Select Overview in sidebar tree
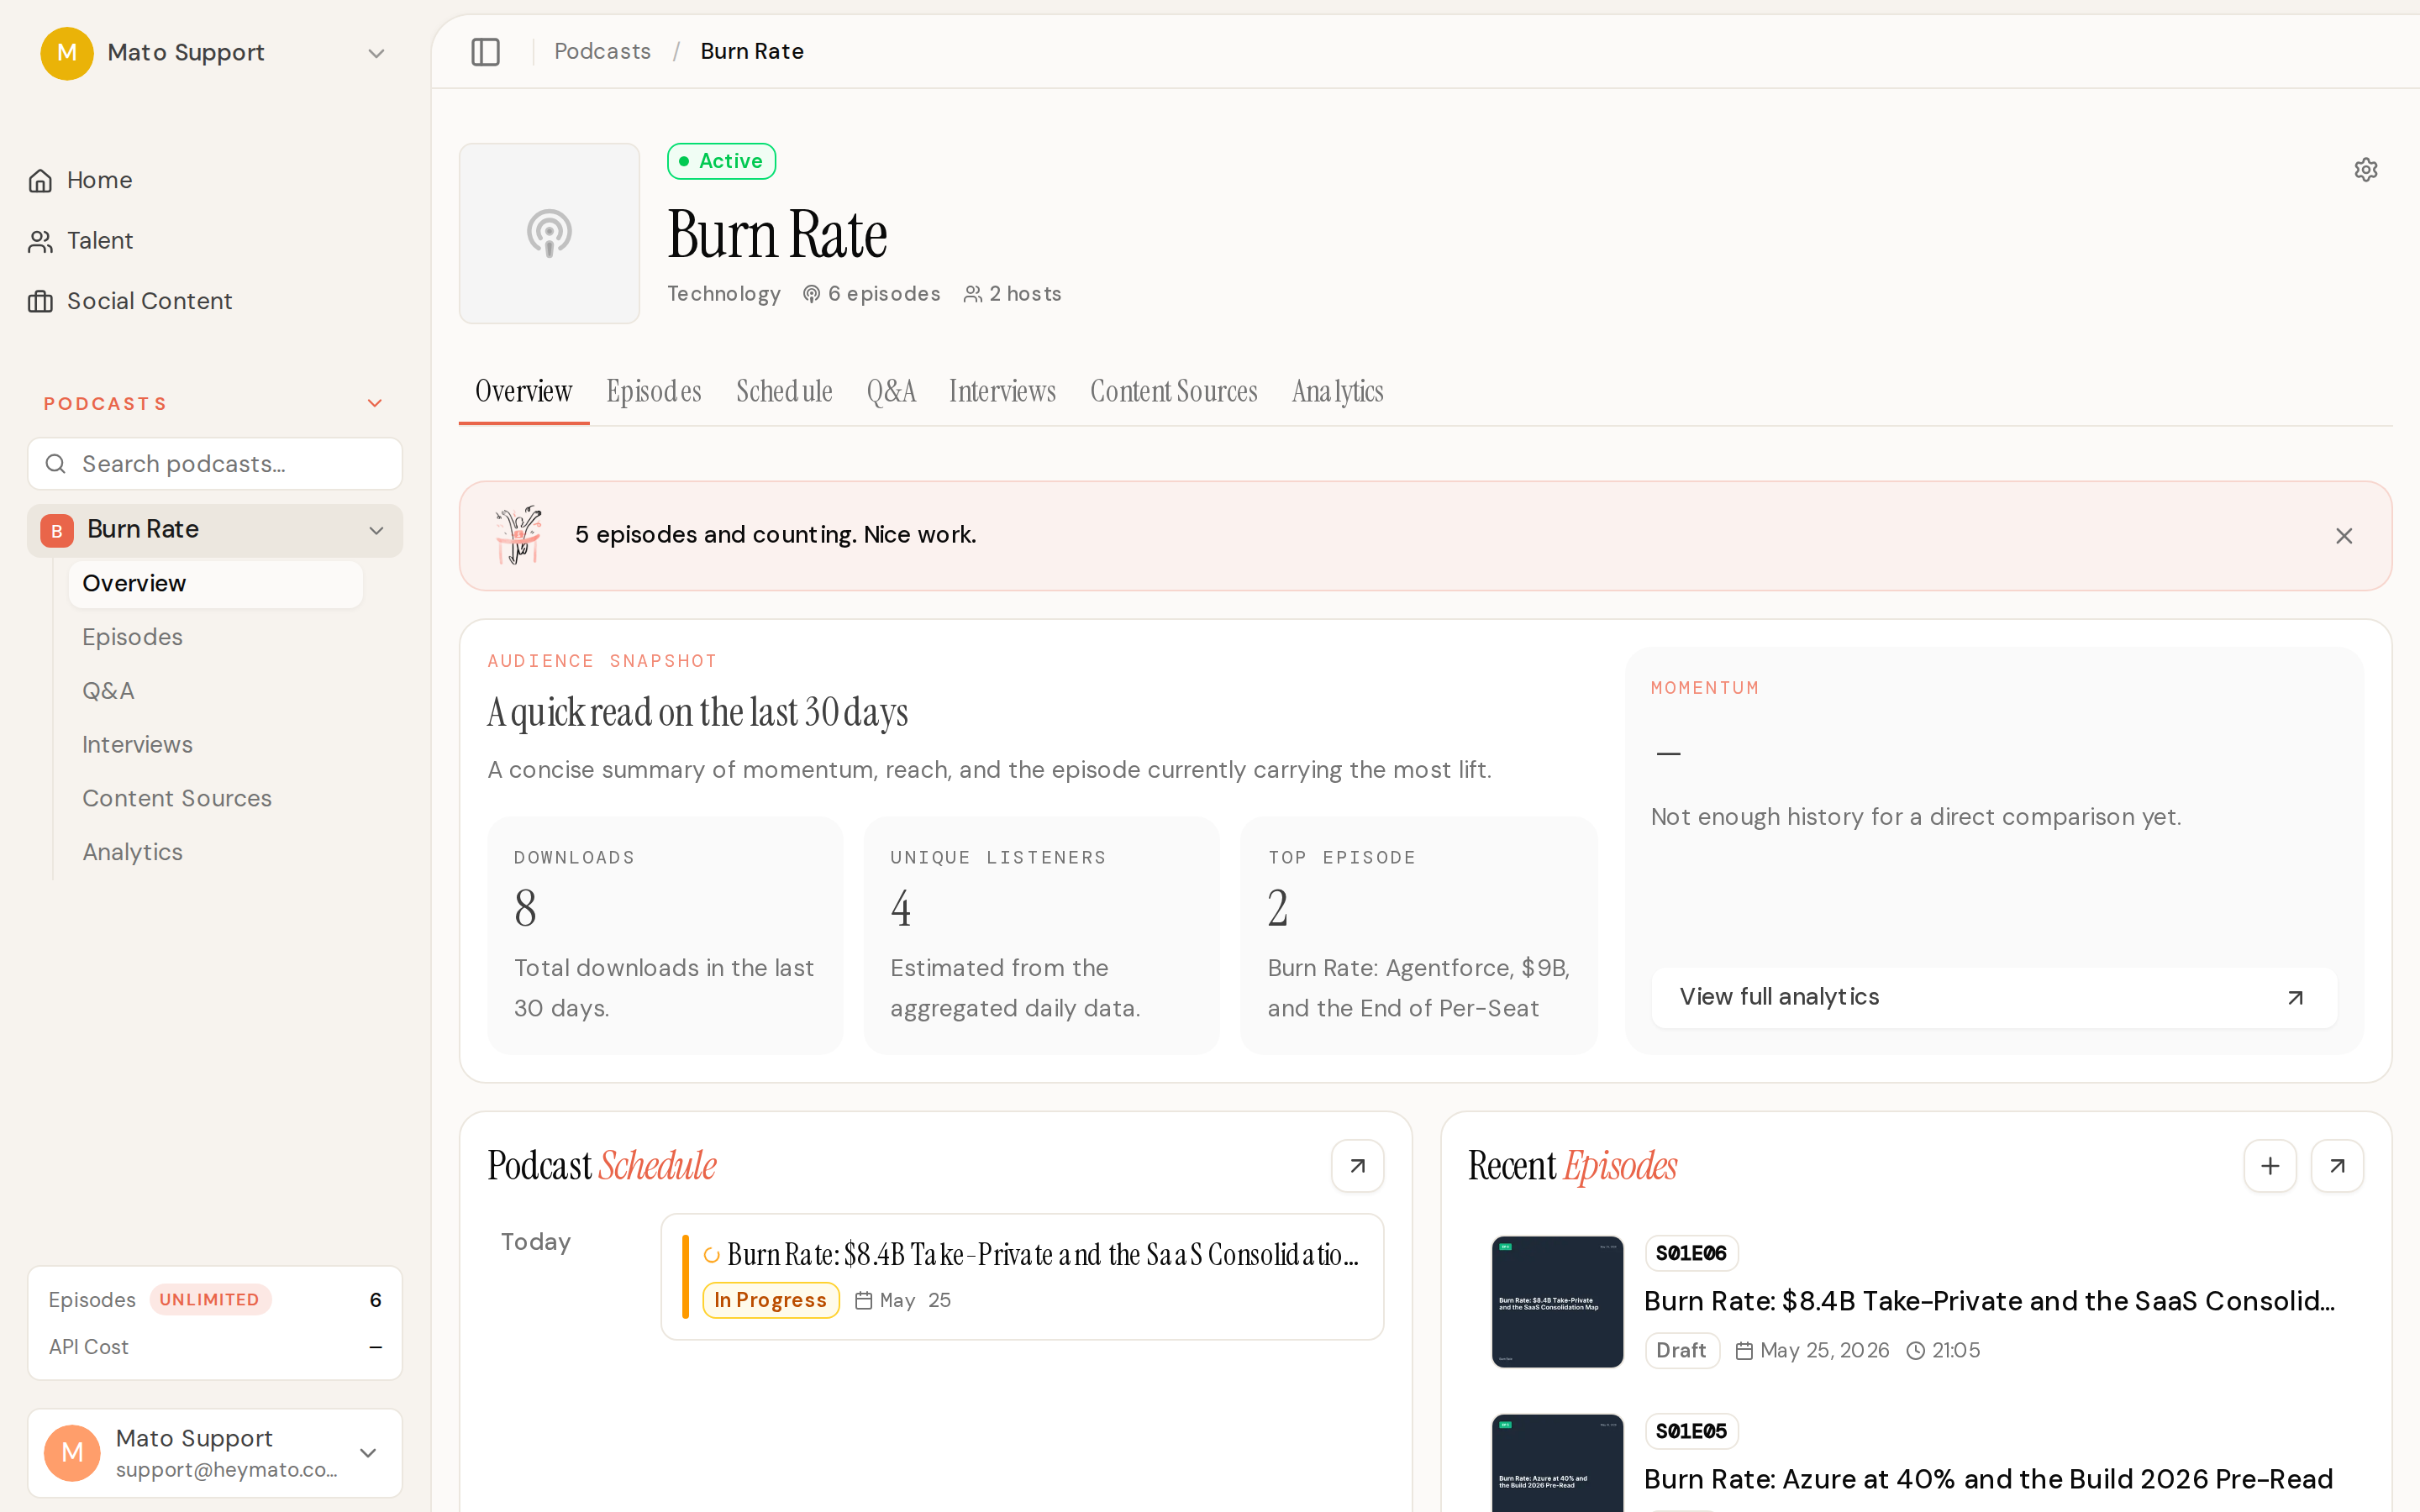The height and width of the screenshot is (1512, 2420). [215, 584]
